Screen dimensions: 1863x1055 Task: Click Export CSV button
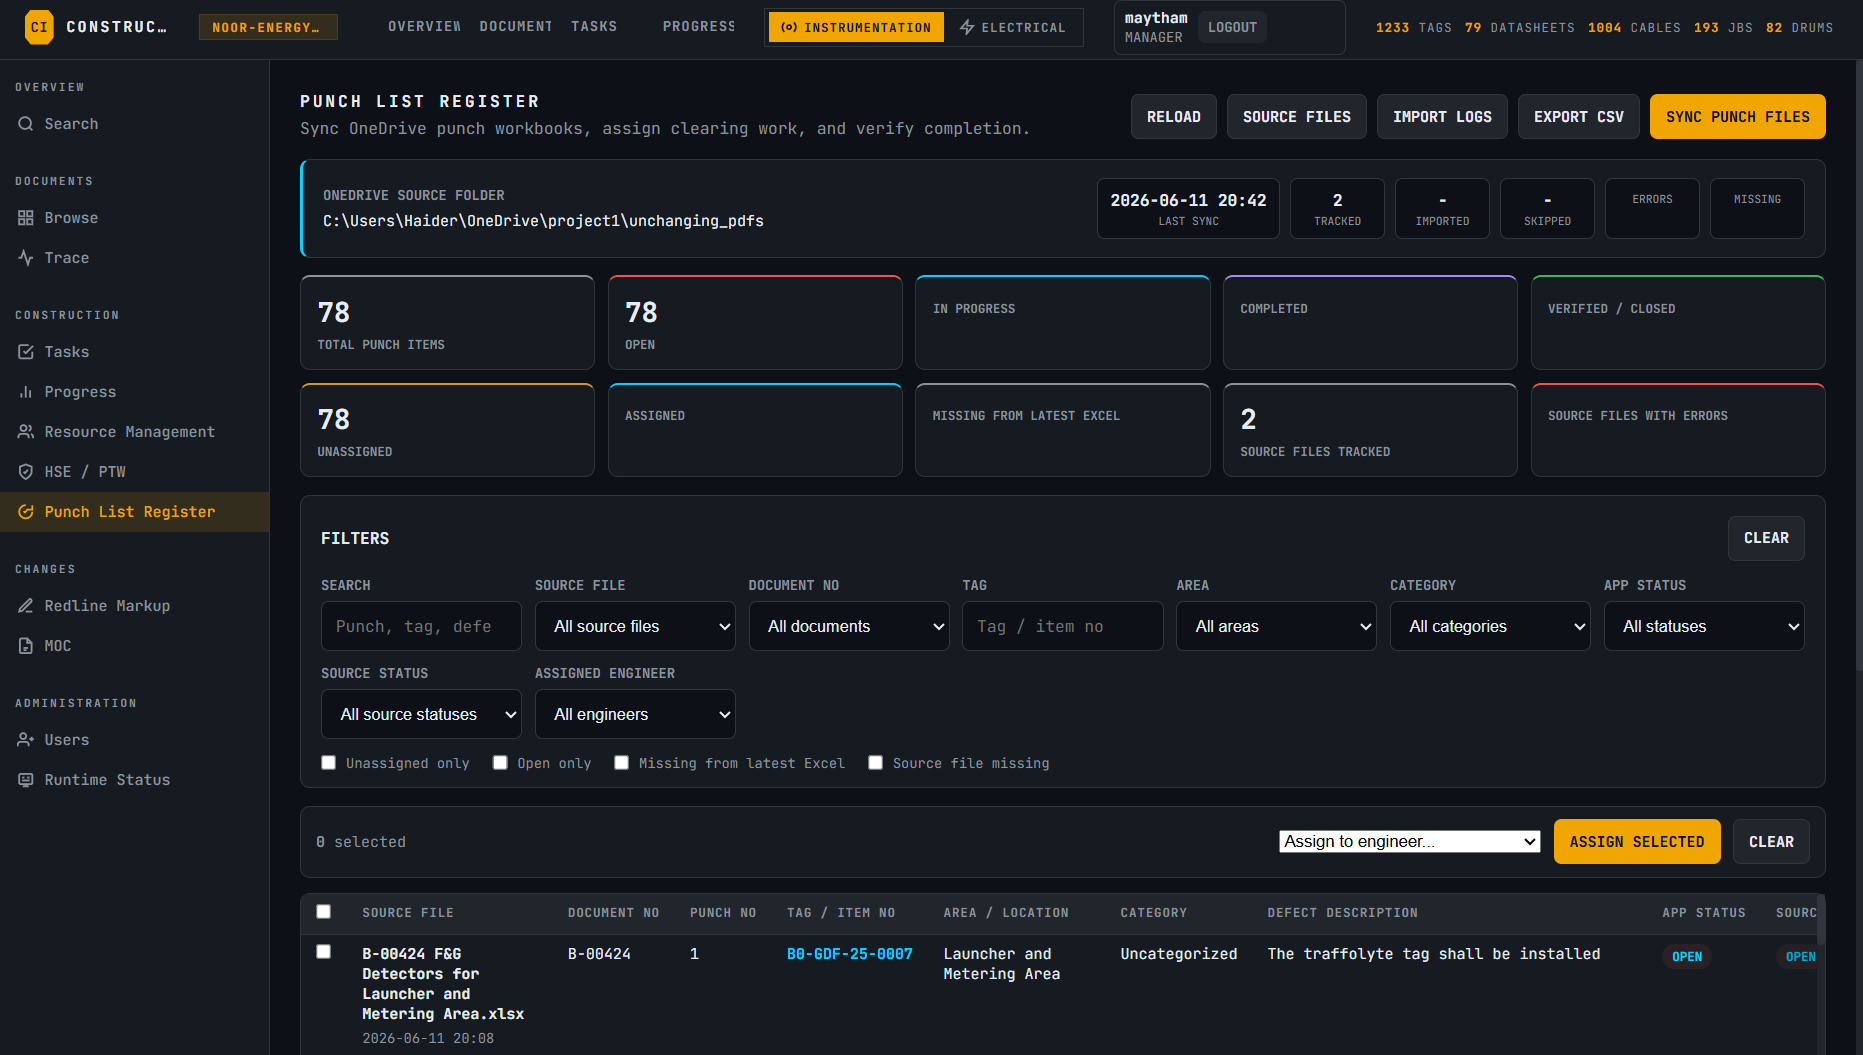[x=1579, y=117]
